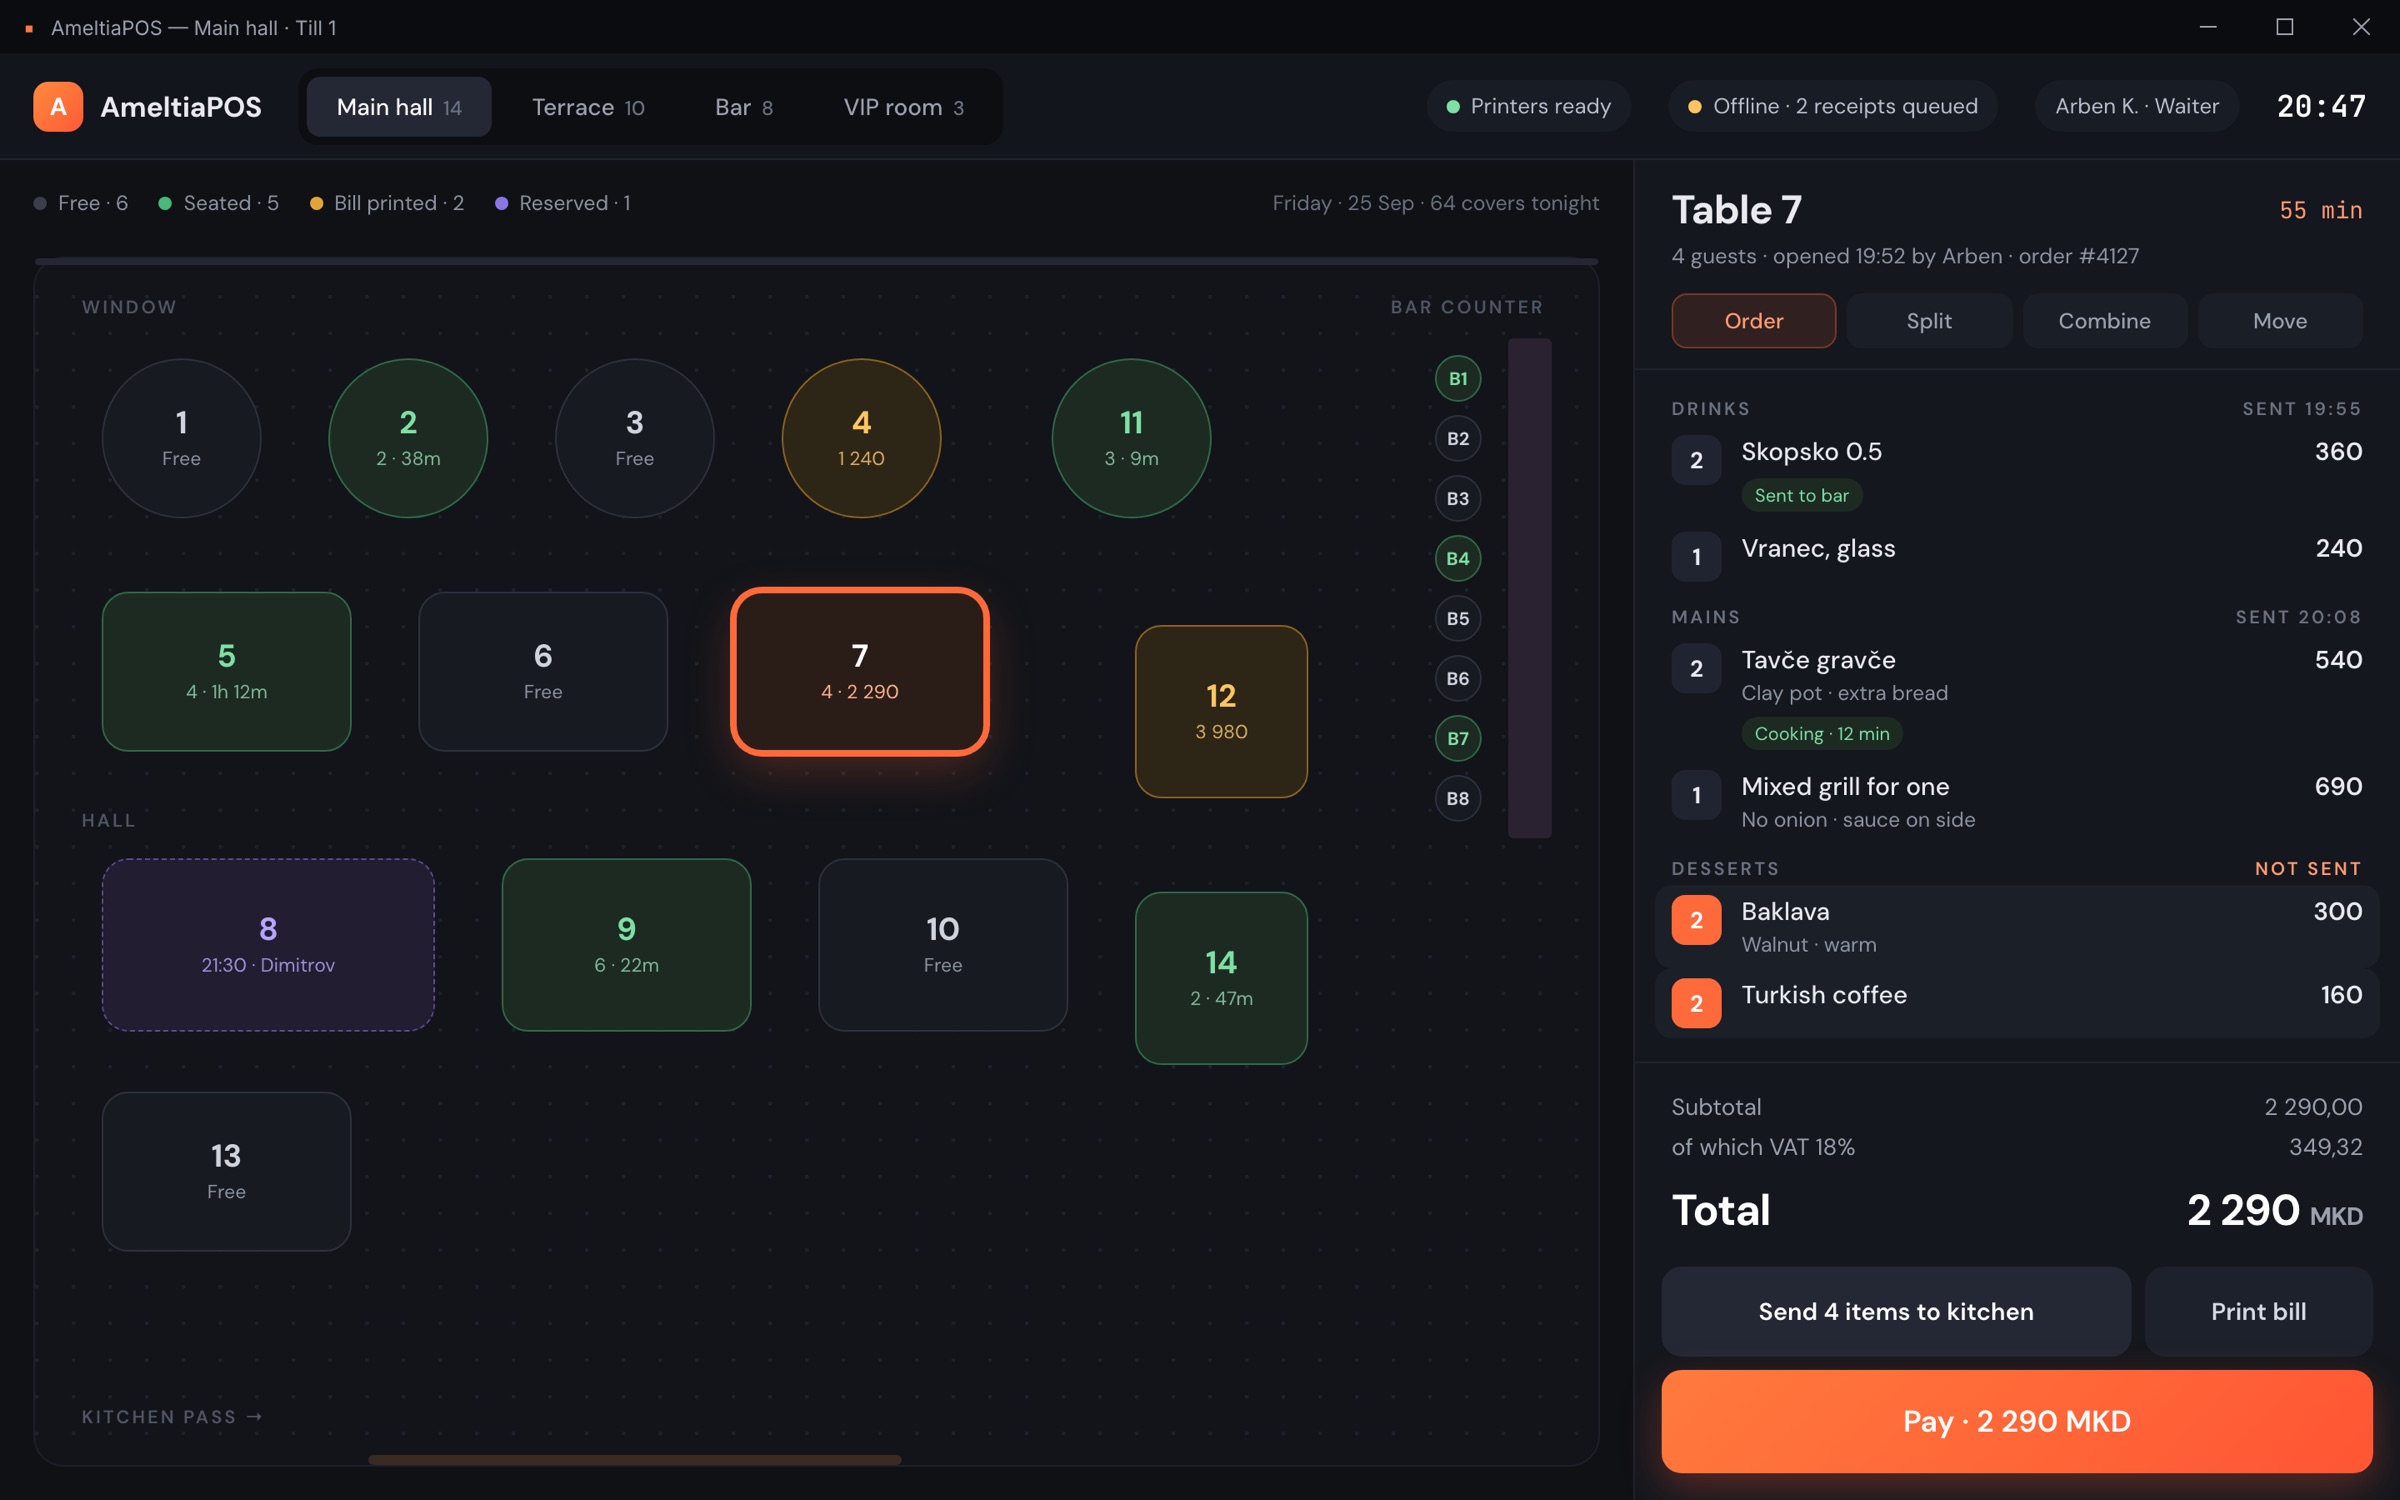Screen dimensions: 2400x1500
Task: Select bar seat B6
Action: 1458,678
